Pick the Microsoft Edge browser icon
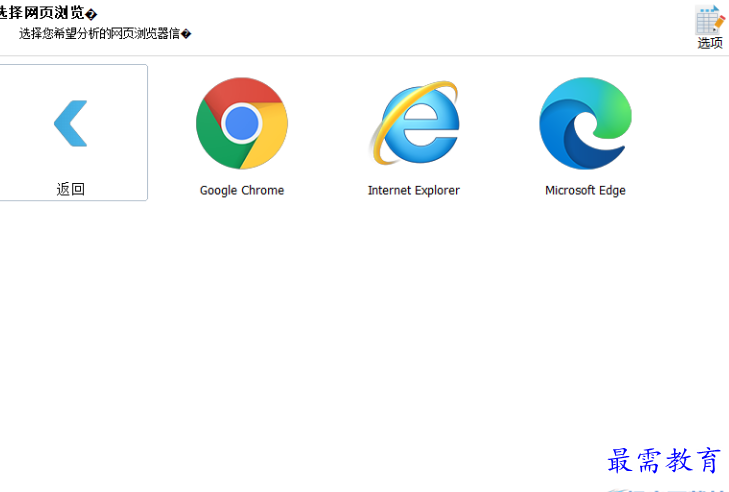This screenshot has width=729, height=492. 585,123
